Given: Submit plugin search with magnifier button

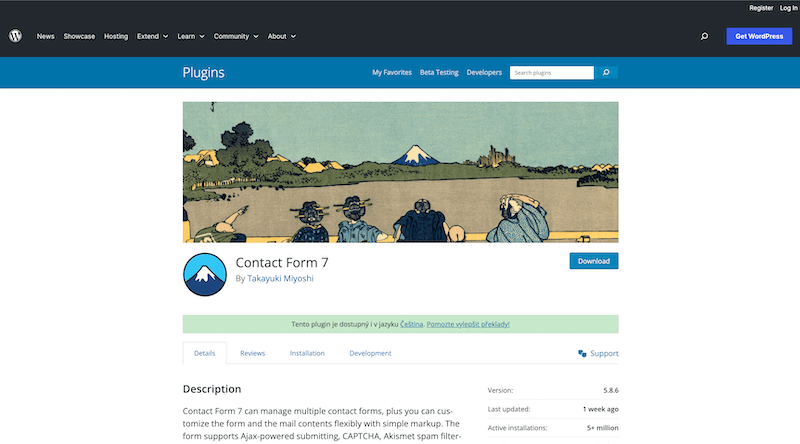Looking at the screenshot, I should pos(606,72).
